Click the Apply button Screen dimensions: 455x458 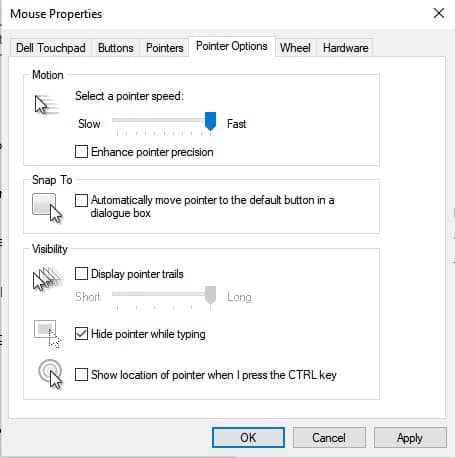[x=410, y=438]
